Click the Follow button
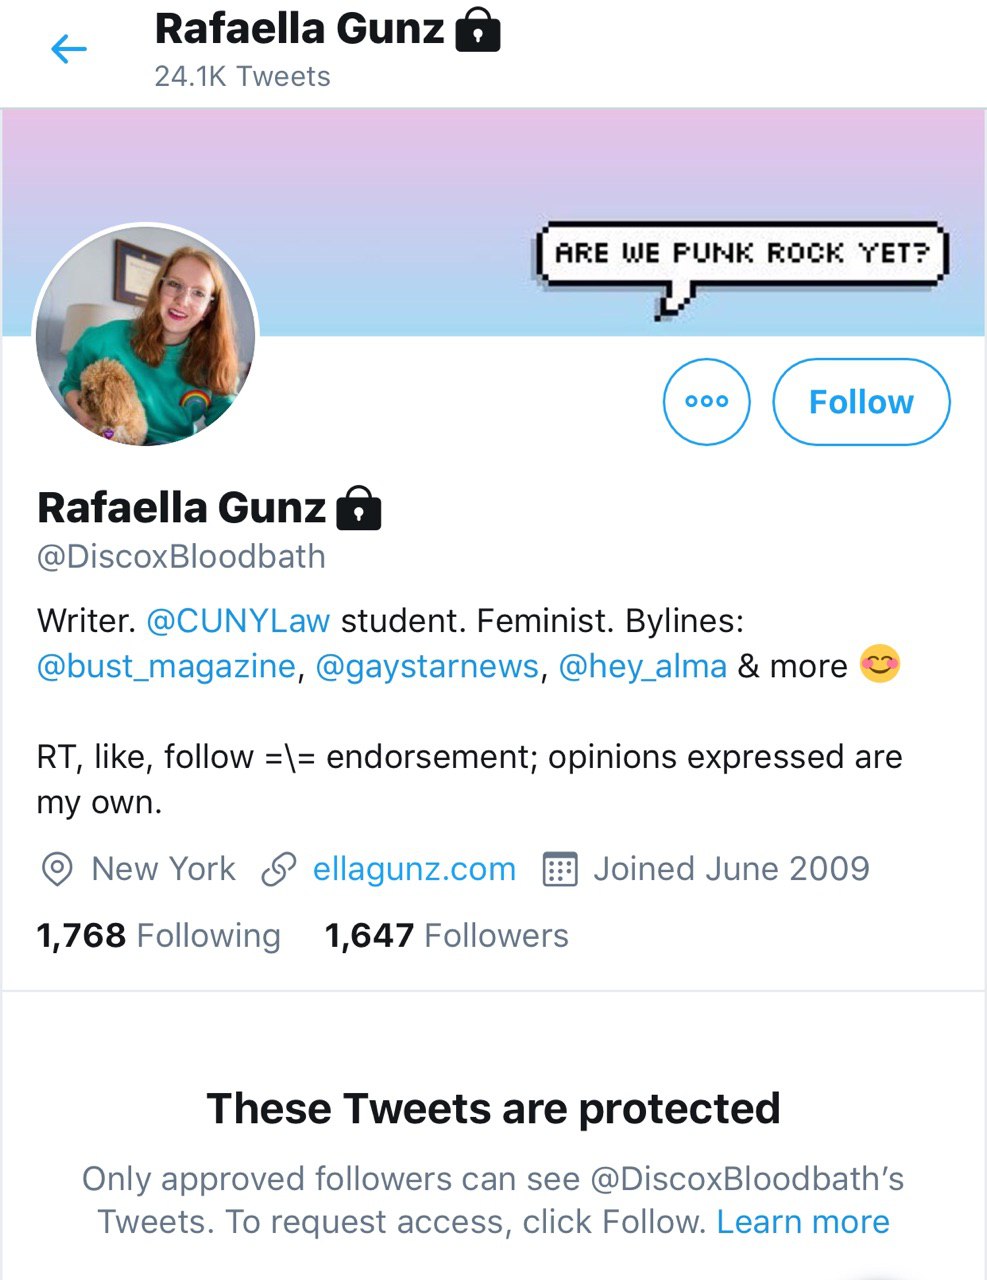Screen dimensions: 987x1280 pyautogui.click(x=861, y=401)
